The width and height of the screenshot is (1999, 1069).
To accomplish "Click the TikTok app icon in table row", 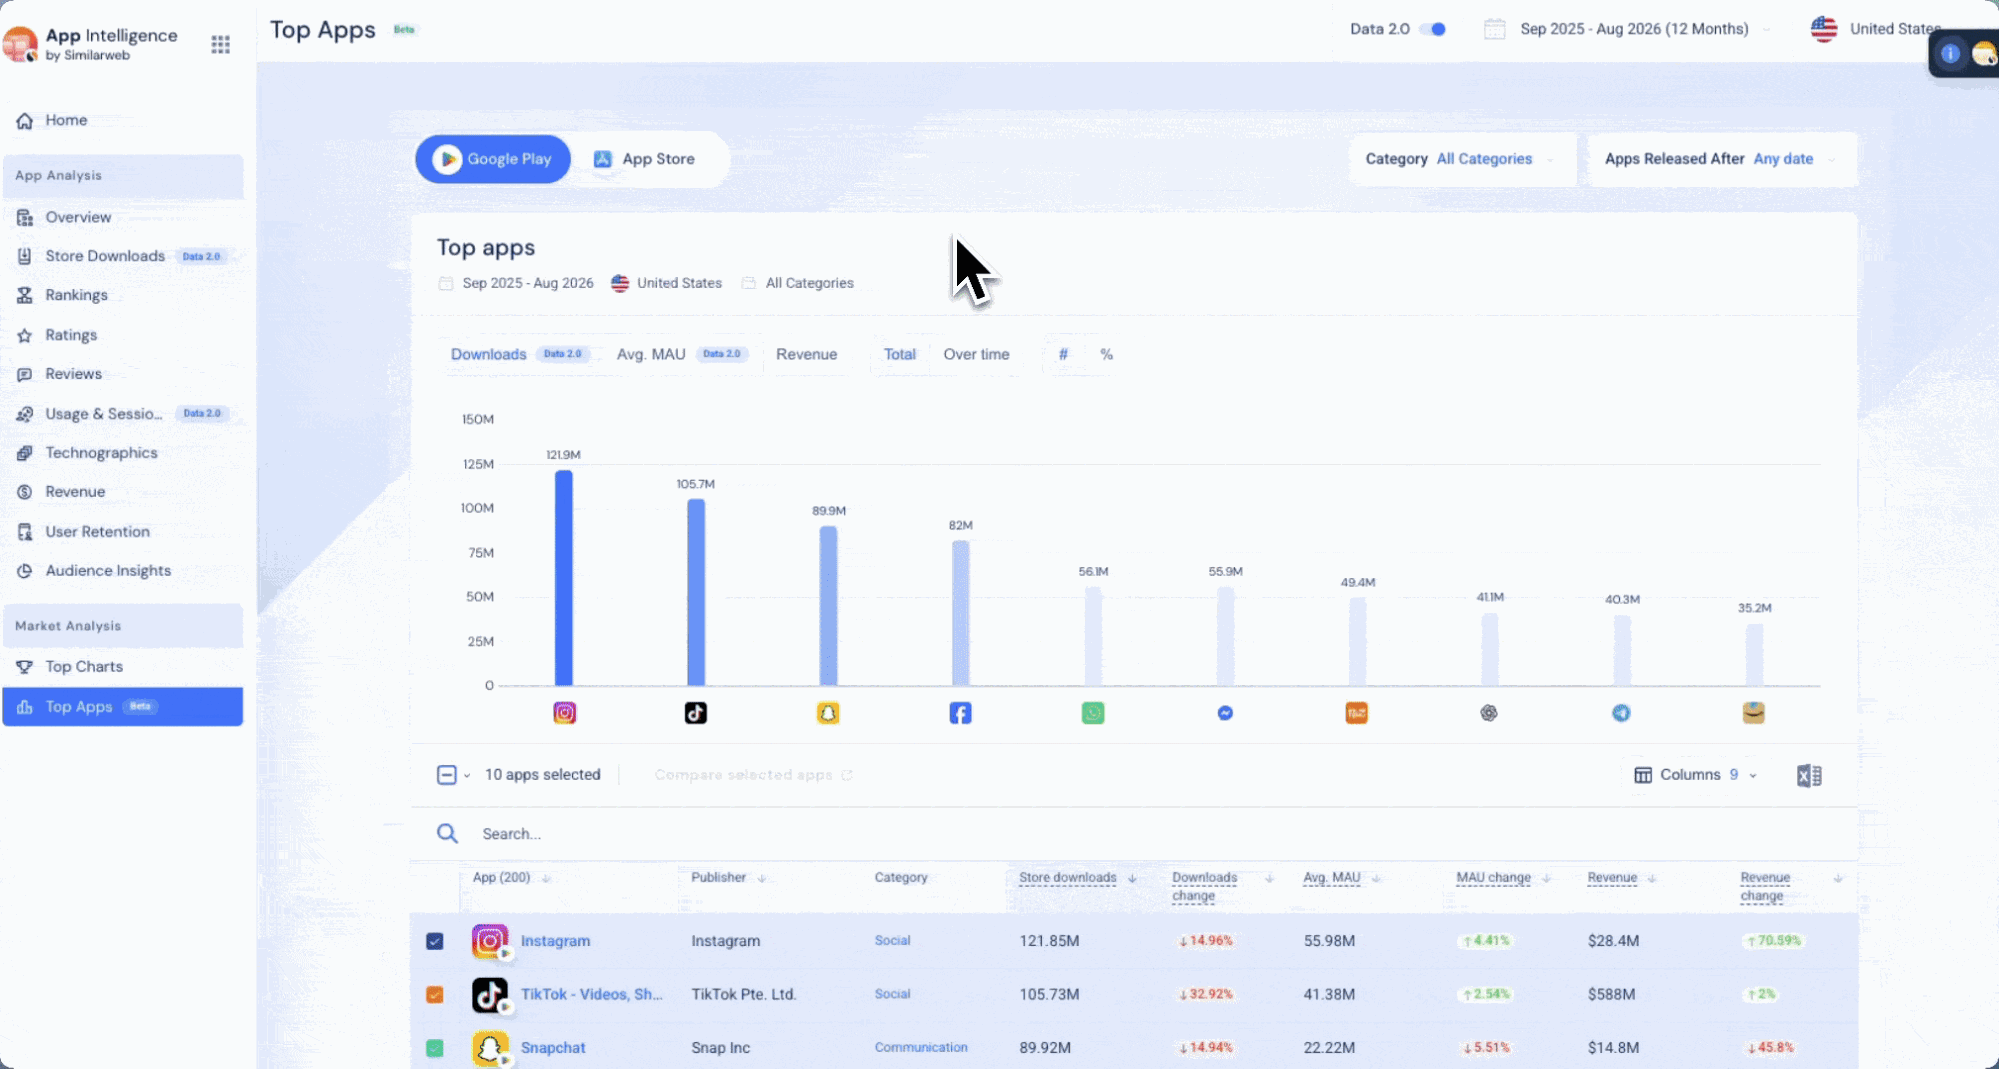I will point(490,995).
